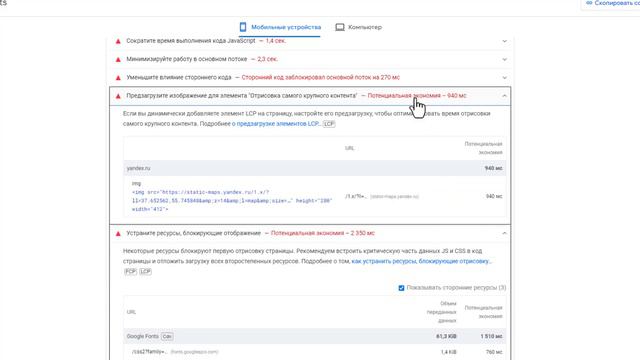640x360 pixels.
Task: Click 1,4 сек. value in JavaScript audit
Action: pyautogui.click(x=276, y=41)
